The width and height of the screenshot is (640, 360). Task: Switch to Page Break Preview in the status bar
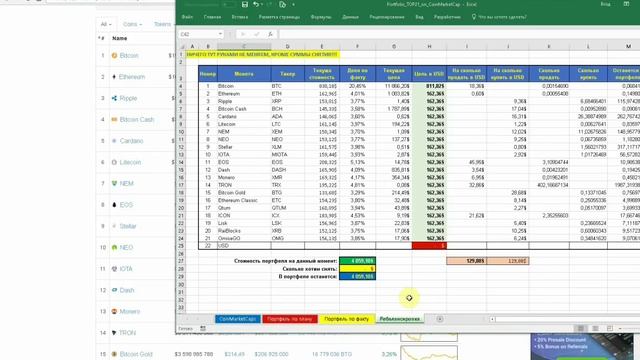point(609,329)
